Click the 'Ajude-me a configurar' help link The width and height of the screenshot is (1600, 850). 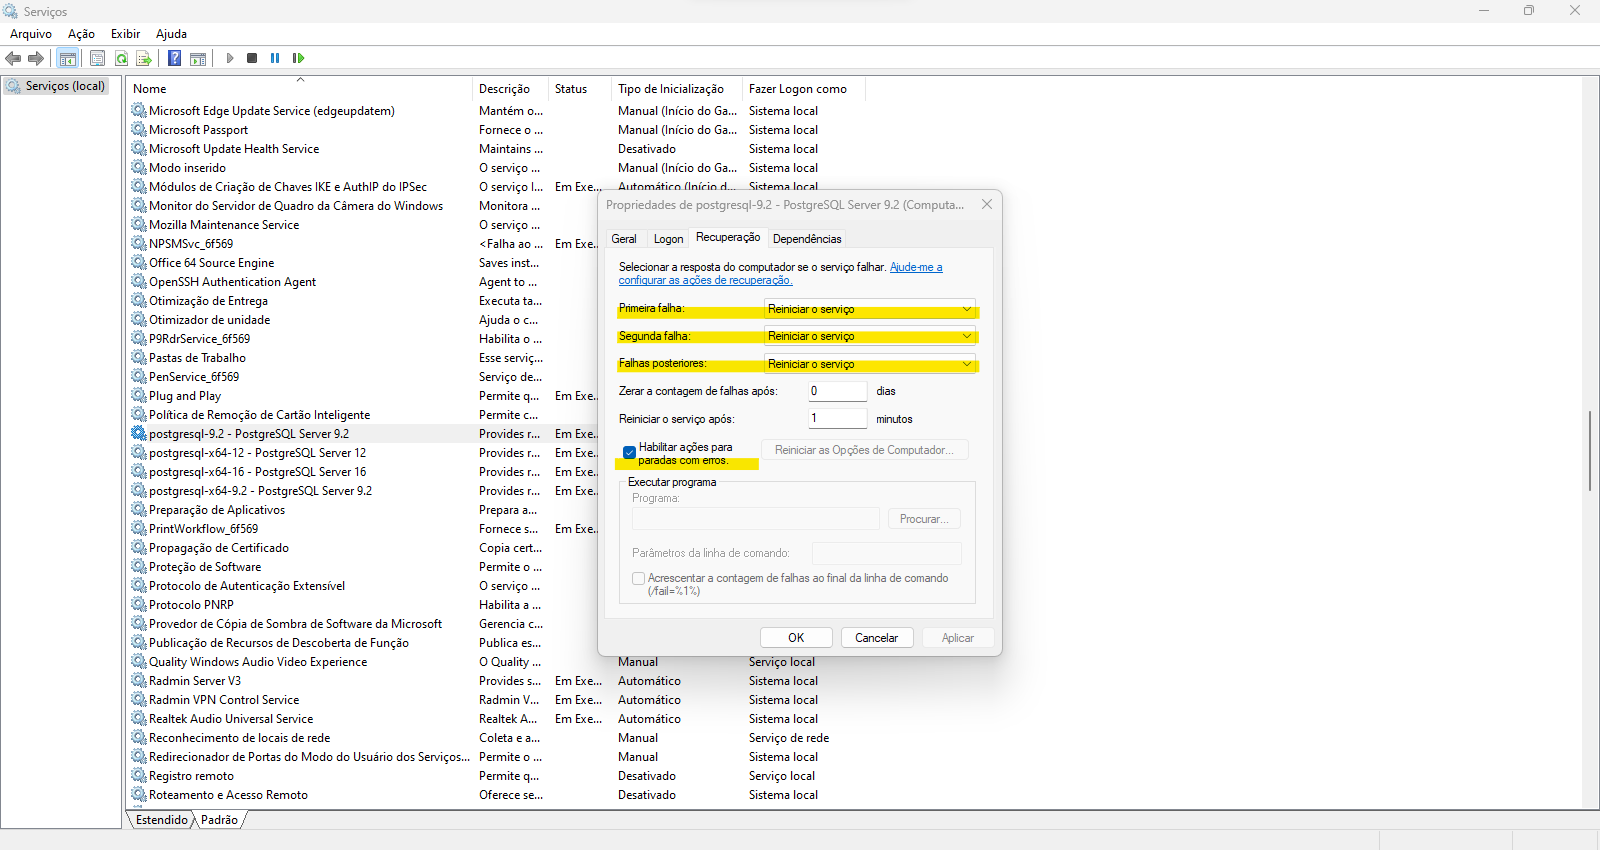point(915,268)
